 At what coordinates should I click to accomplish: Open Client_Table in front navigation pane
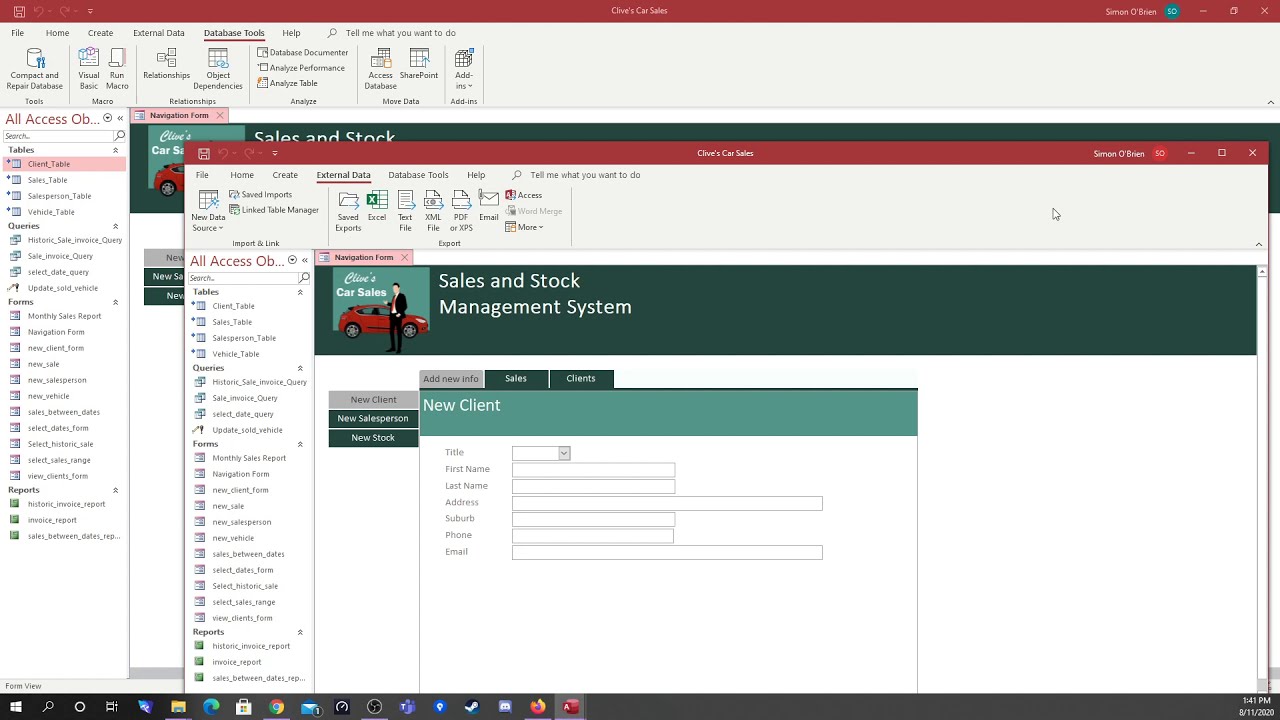click(x=233, y=306)
